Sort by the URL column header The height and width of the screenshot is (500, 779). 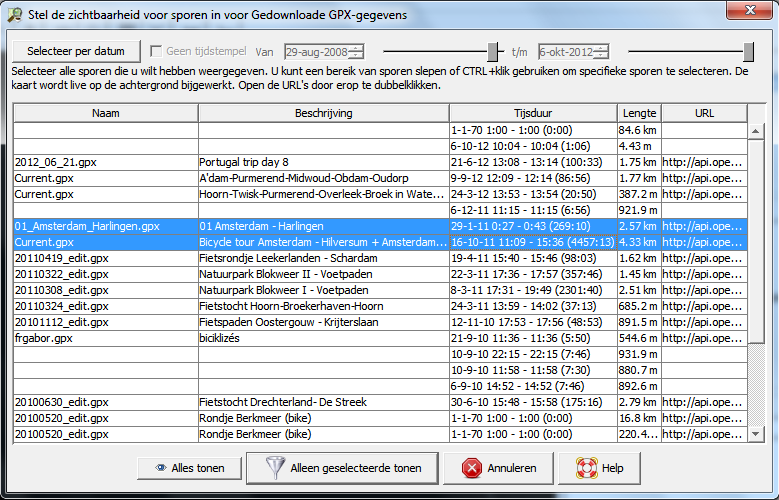click(x=704, y=113)
